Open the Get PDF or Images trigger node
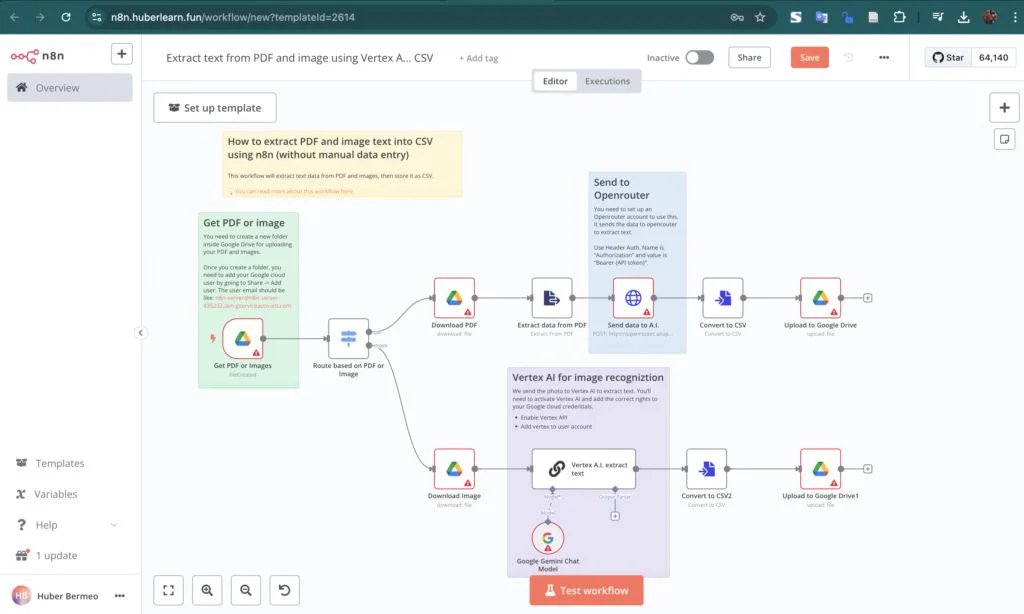This screenshot has height=614, width=1024. pos(242,338)
